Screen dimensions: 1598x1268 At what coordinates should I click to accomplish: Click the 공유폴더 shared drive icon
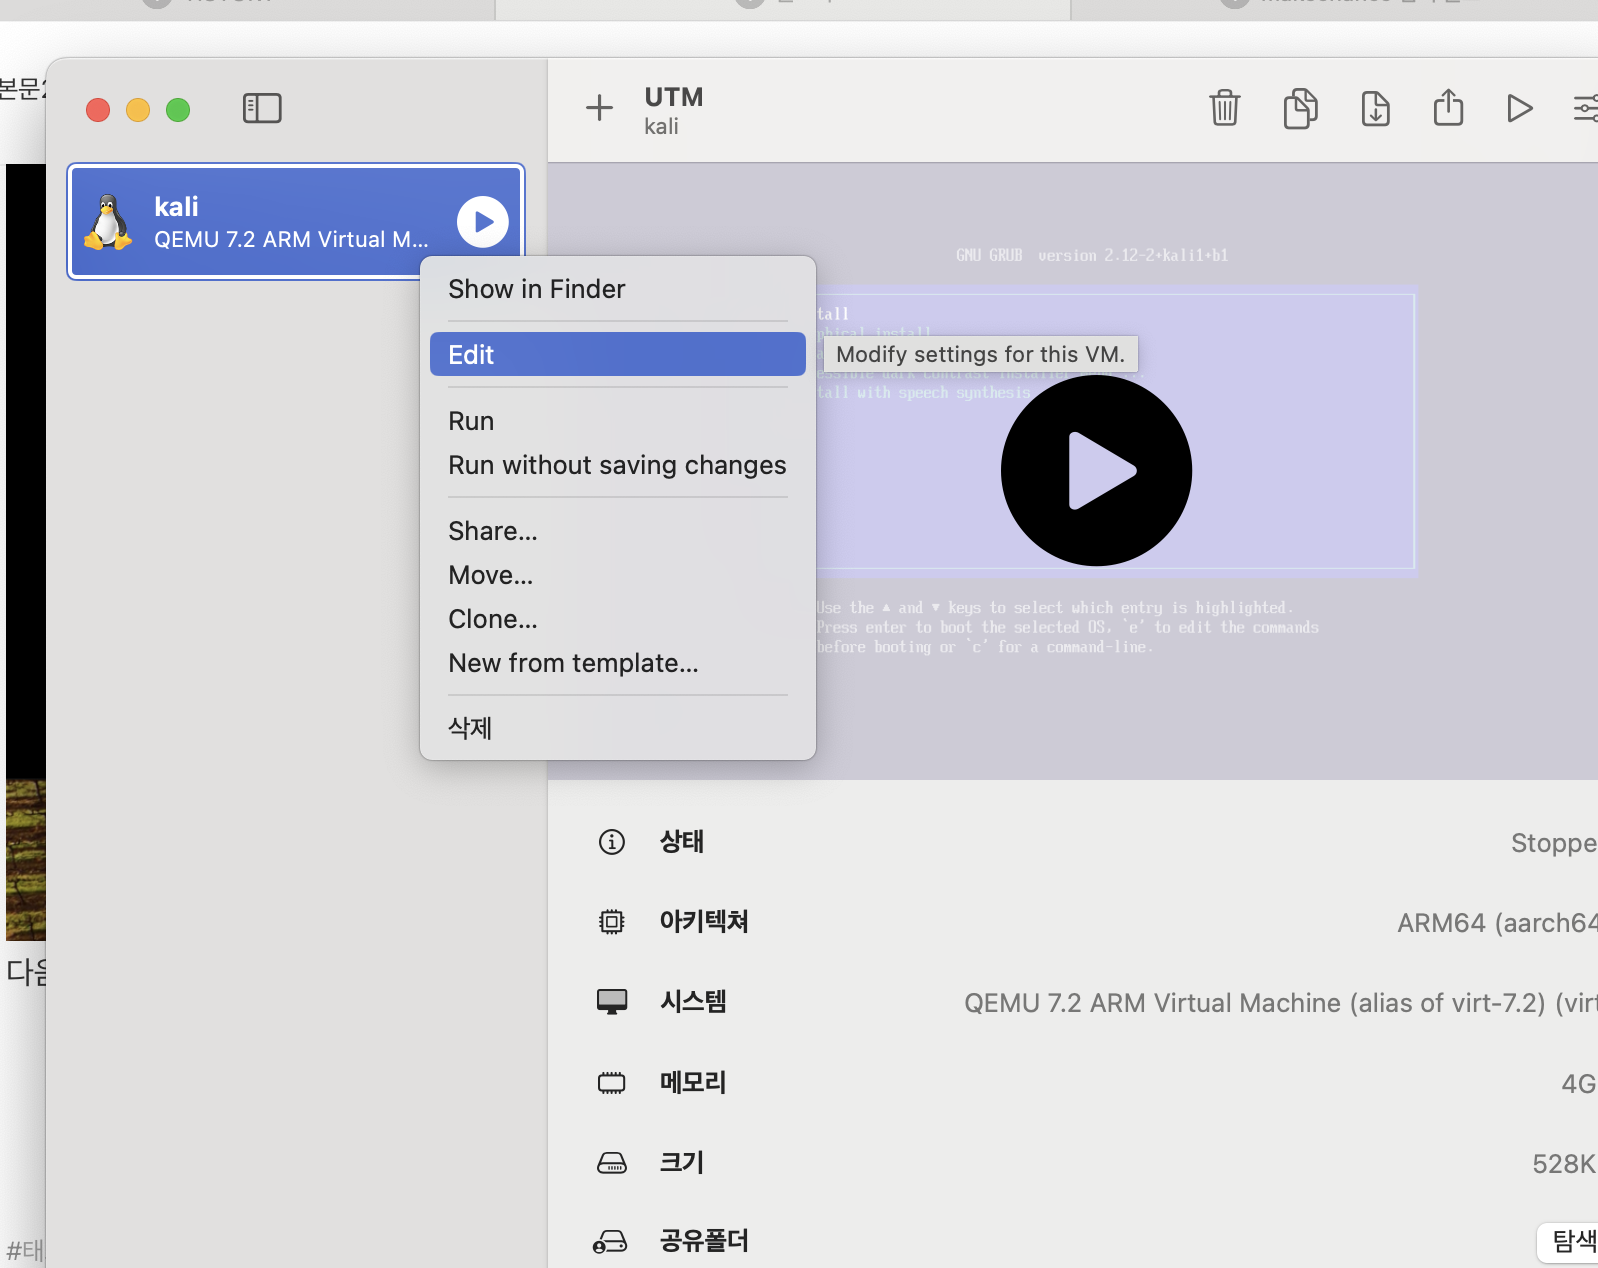click(610, 1242)
